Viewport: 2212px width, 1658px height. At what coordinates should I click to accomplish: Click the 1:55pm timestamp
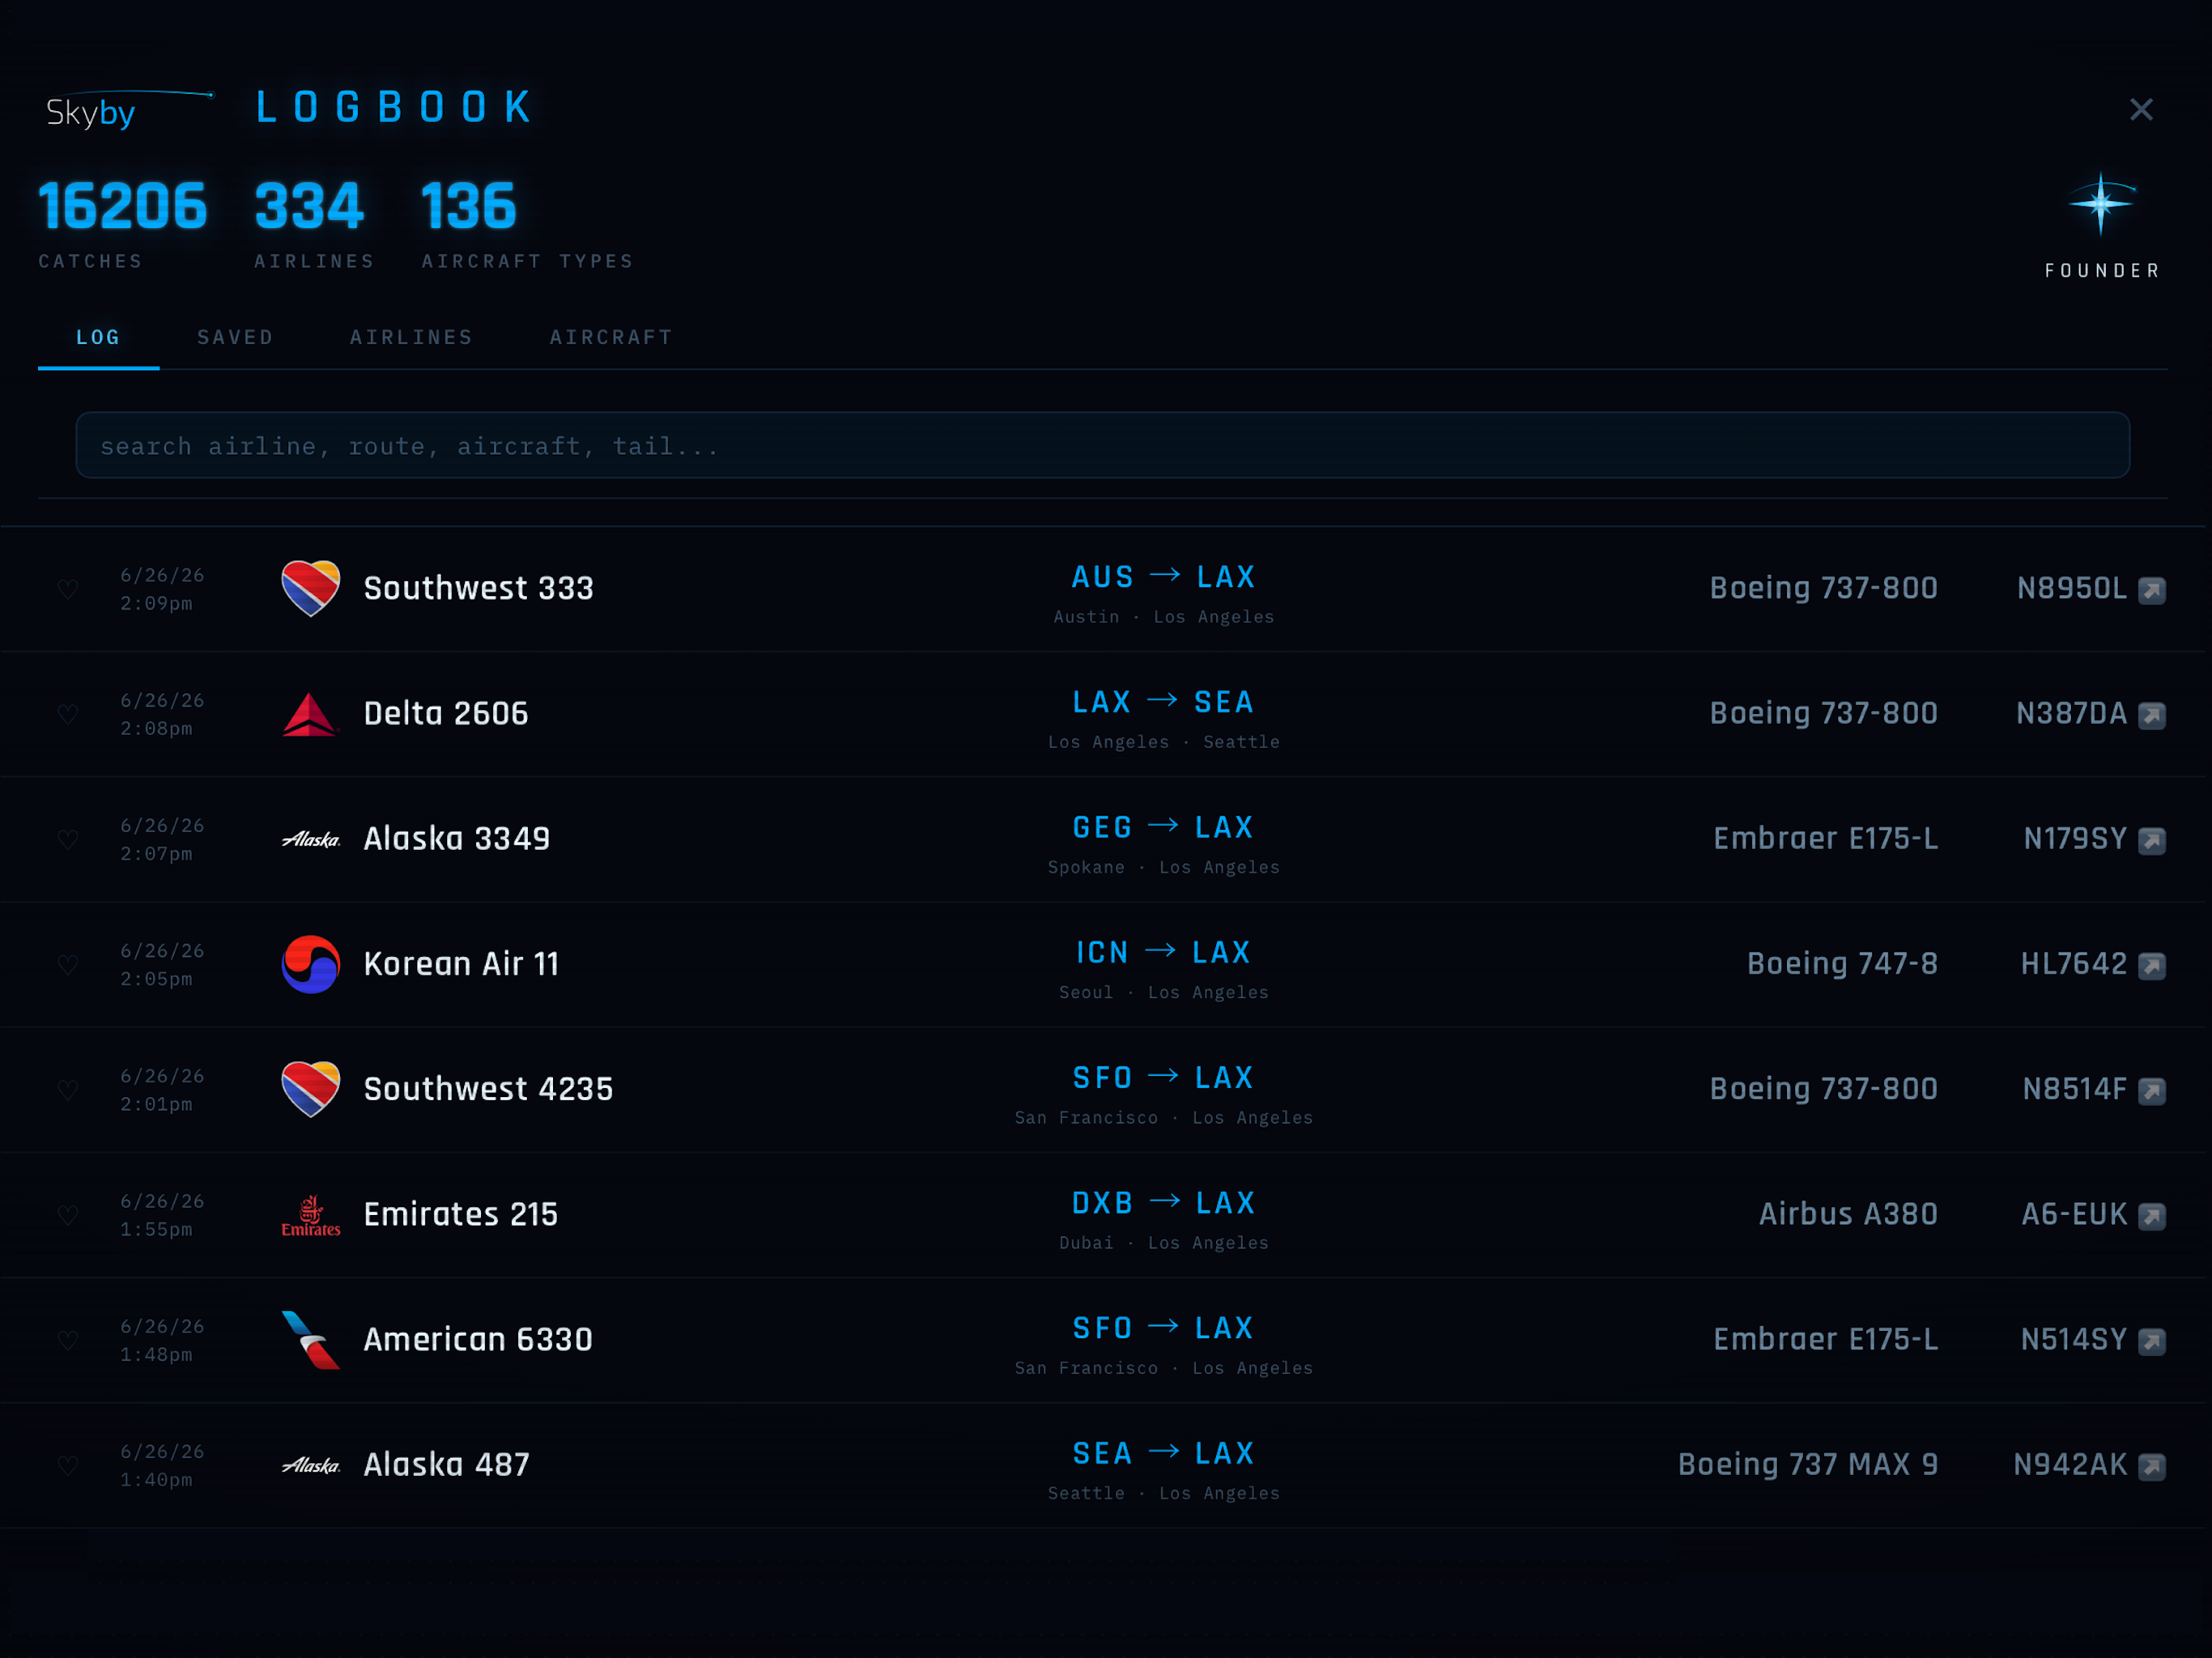pos(156,1229)
